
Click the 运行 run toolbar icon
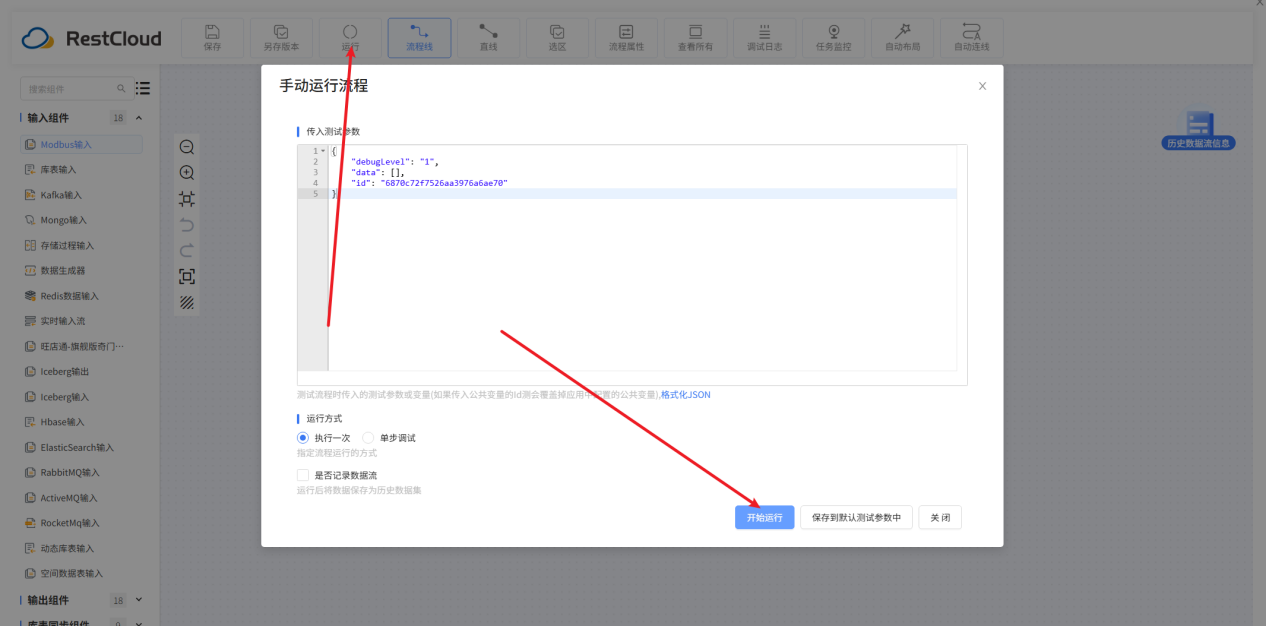[x=350, y=38]
